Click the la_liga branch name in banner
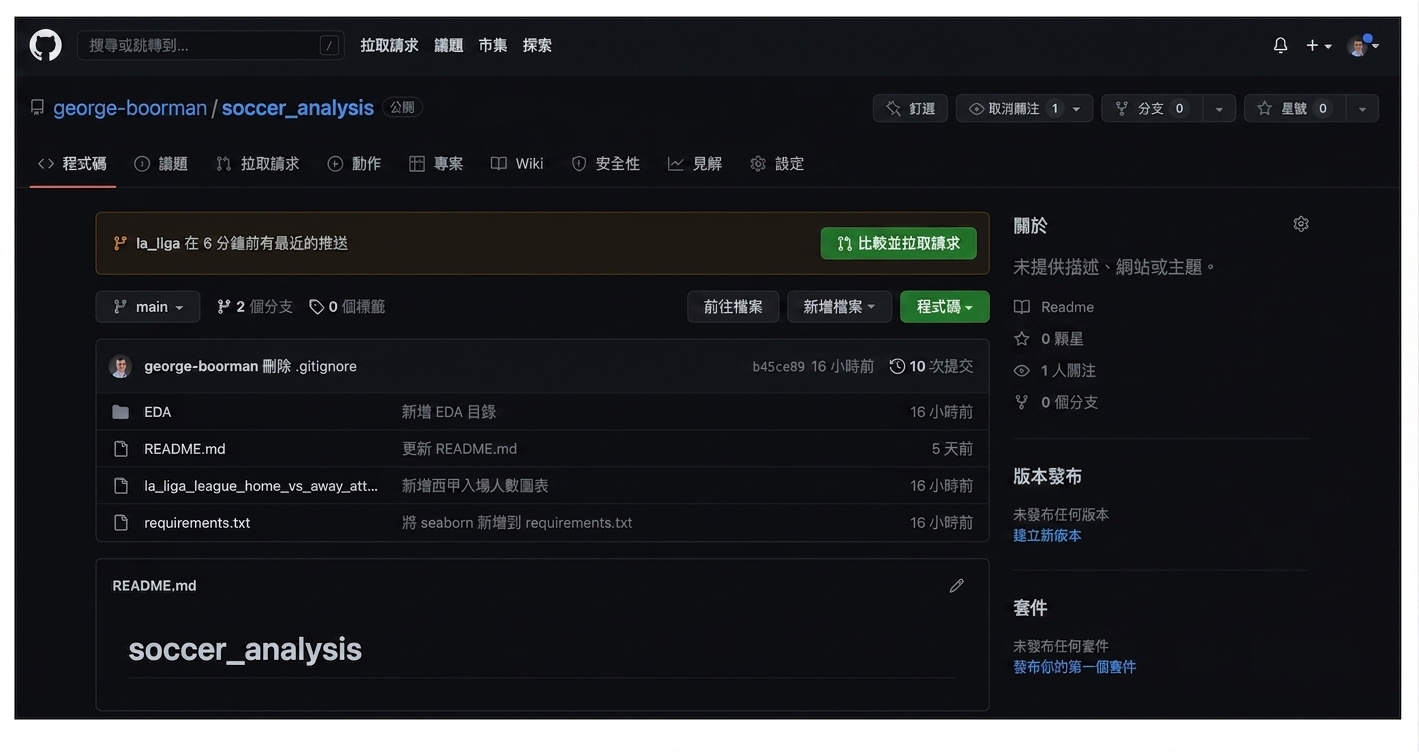 (158, 243)
